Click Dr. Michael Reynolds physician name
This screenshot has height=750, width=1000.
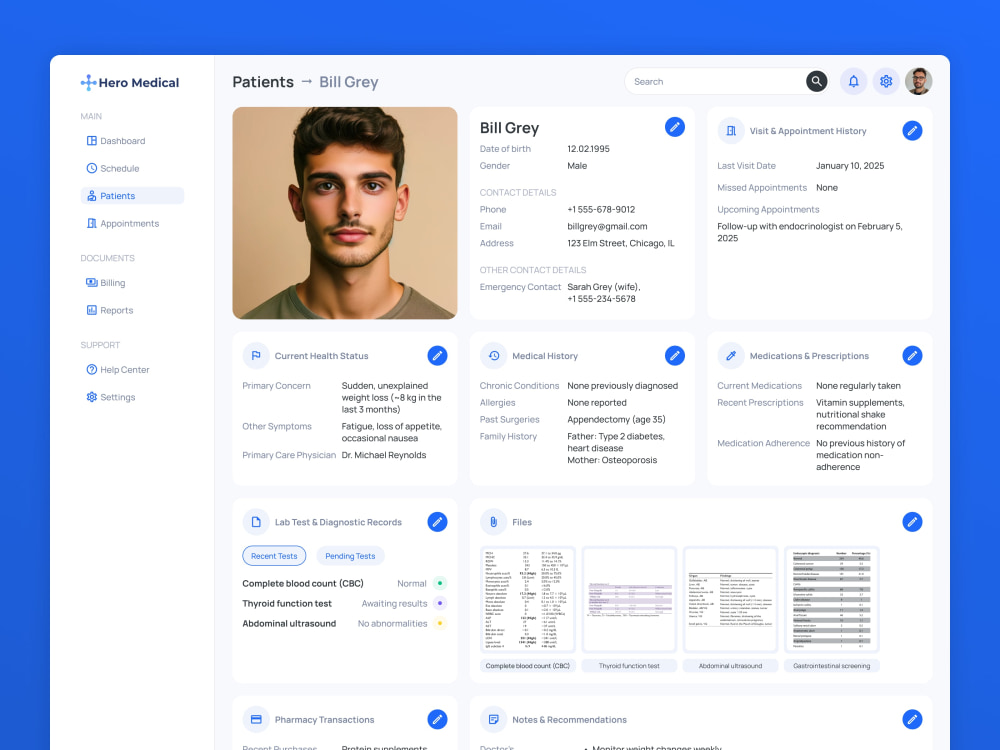coord(384,455)
